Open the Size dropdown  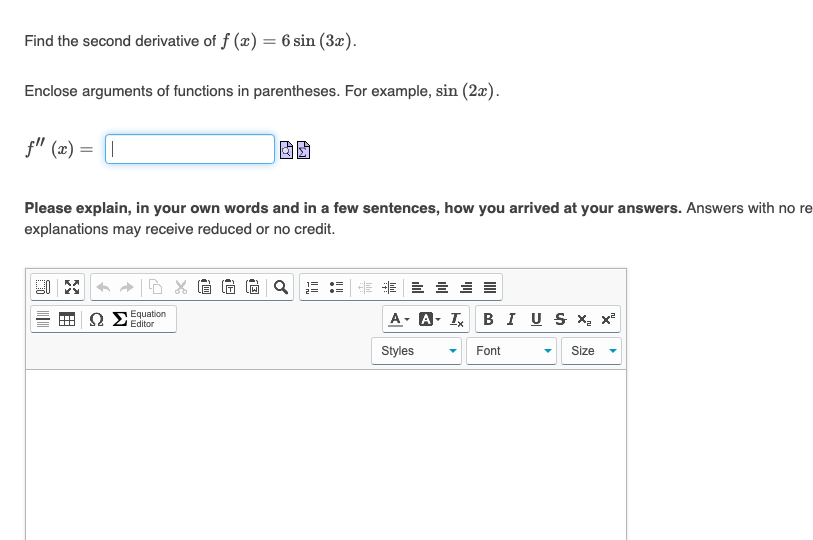(x=591, y=351)
